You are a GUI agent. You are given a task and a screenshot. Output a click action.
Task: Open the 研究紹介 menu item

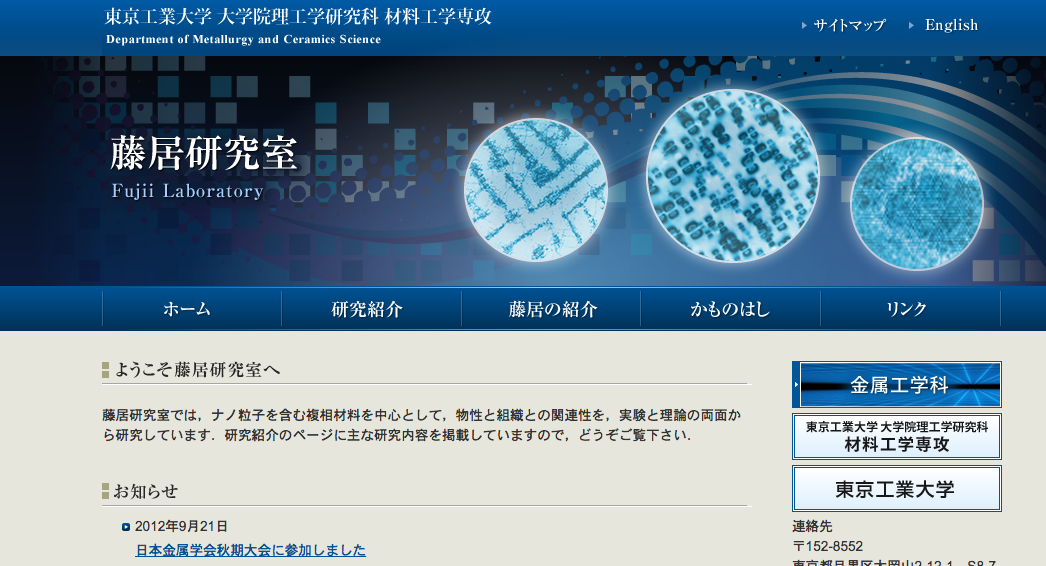click(x=372, y=309)
